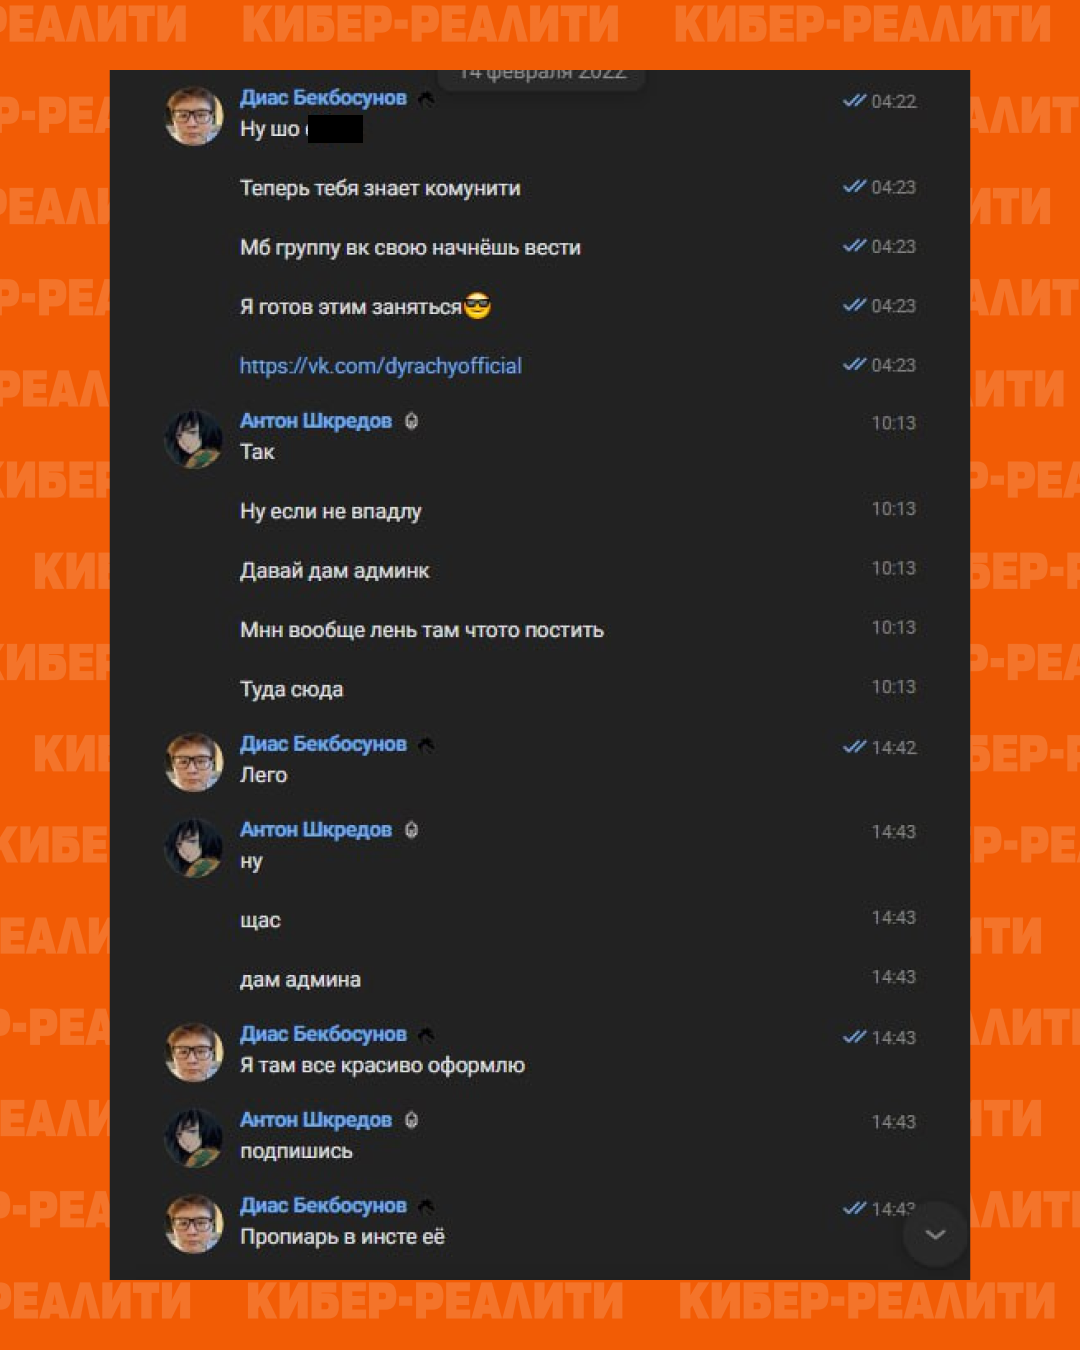Viewport: 1080px width, 1350px height.
Task: Click Диас Бекбосунов avatar beside 'Ну шо'
Action: coord(194,116)
